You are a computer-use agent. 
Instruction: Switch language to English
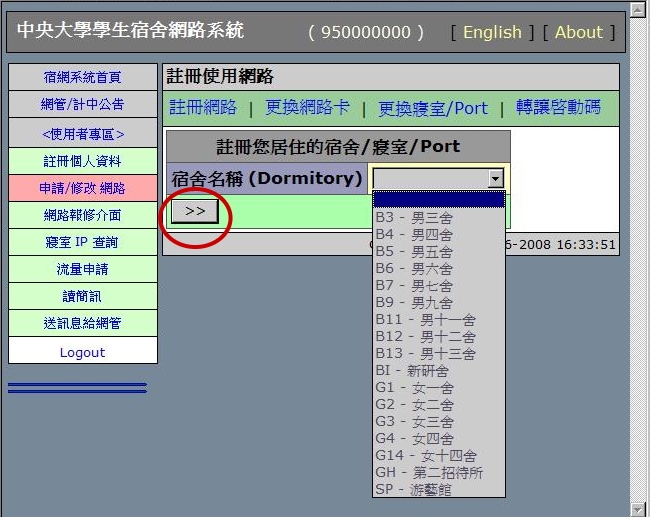pos(492,32)
